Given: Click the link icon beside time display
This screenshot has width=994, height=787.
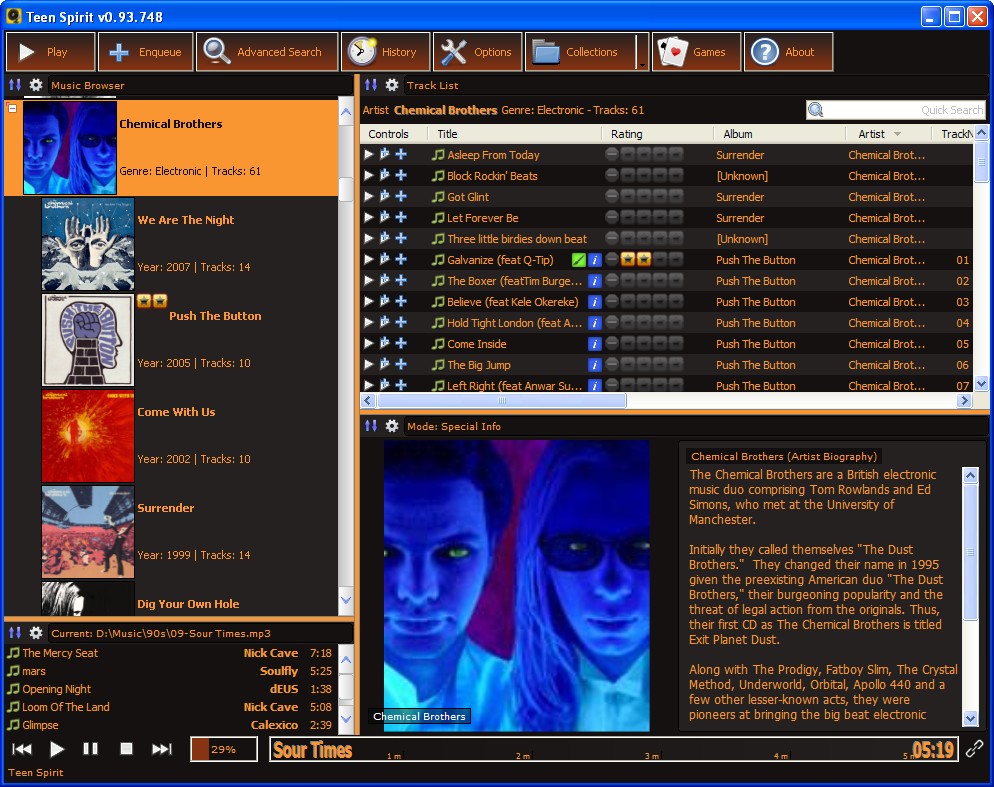Looking at the screenshot, I should click(975, 749).
